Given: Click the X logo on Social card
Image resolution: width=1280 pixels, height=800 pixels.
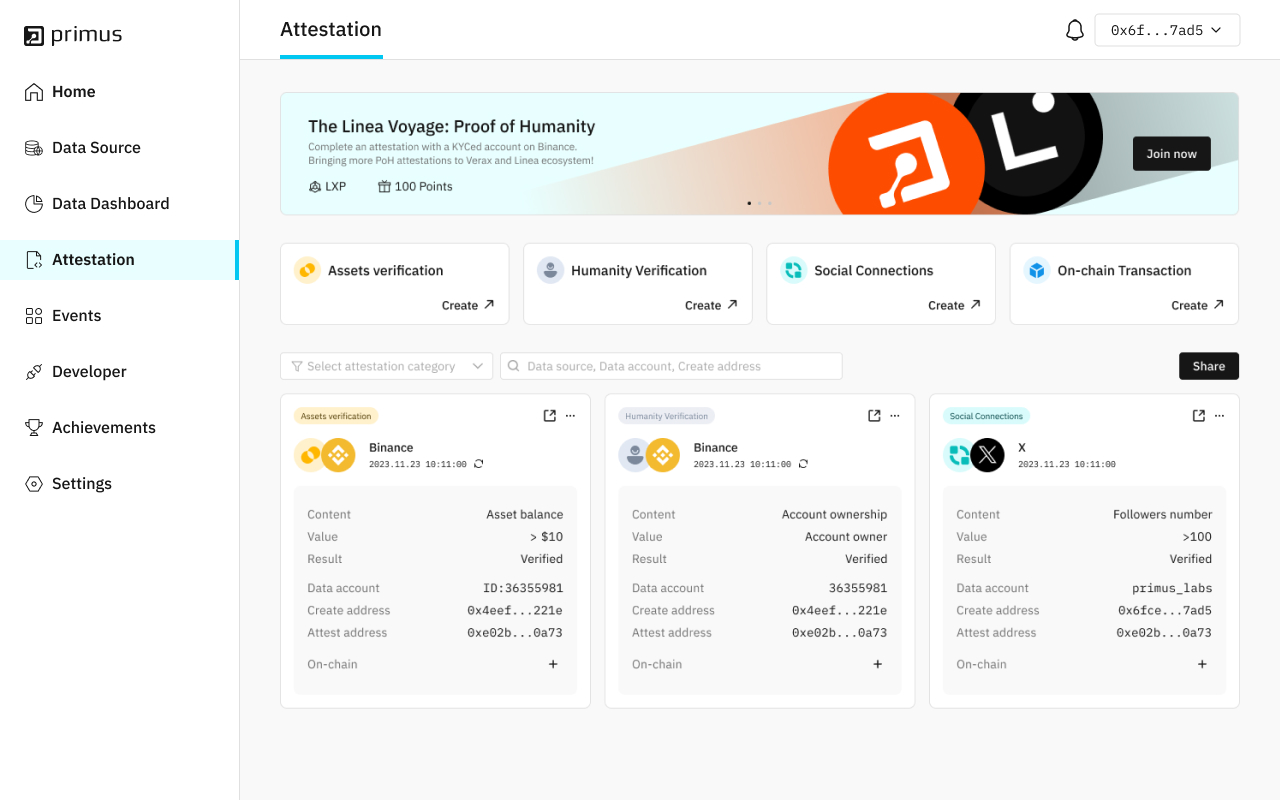Looking at the screenshot, I should pos(988,455).
